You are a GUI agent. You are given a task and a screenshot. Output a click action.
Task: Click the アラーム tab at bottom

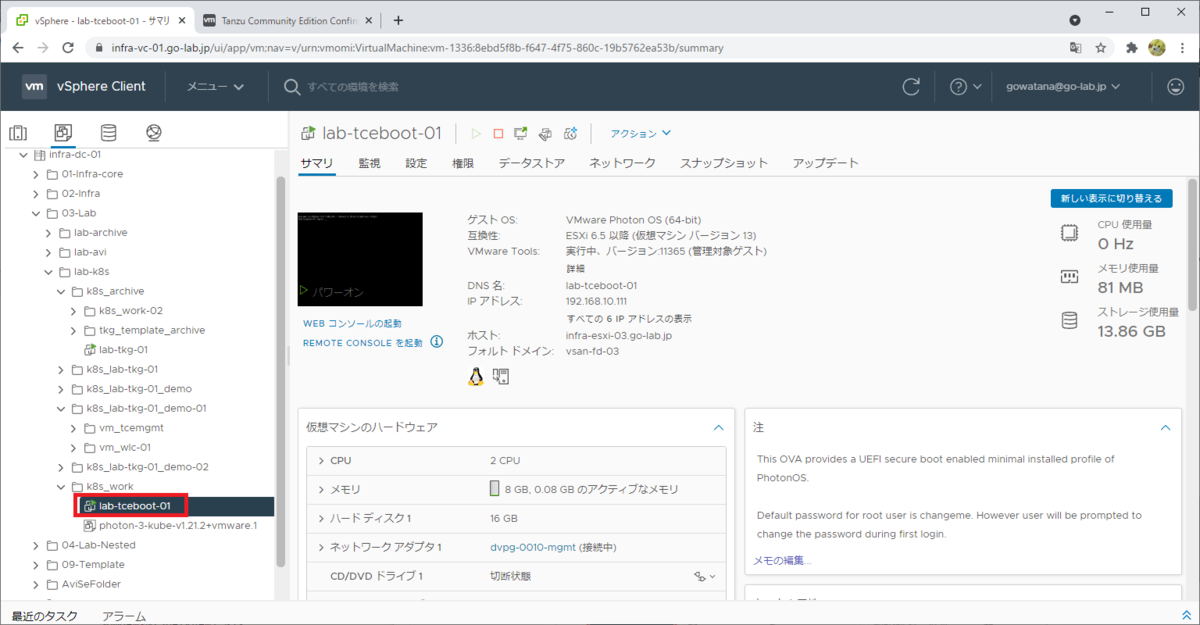(124, 616)
